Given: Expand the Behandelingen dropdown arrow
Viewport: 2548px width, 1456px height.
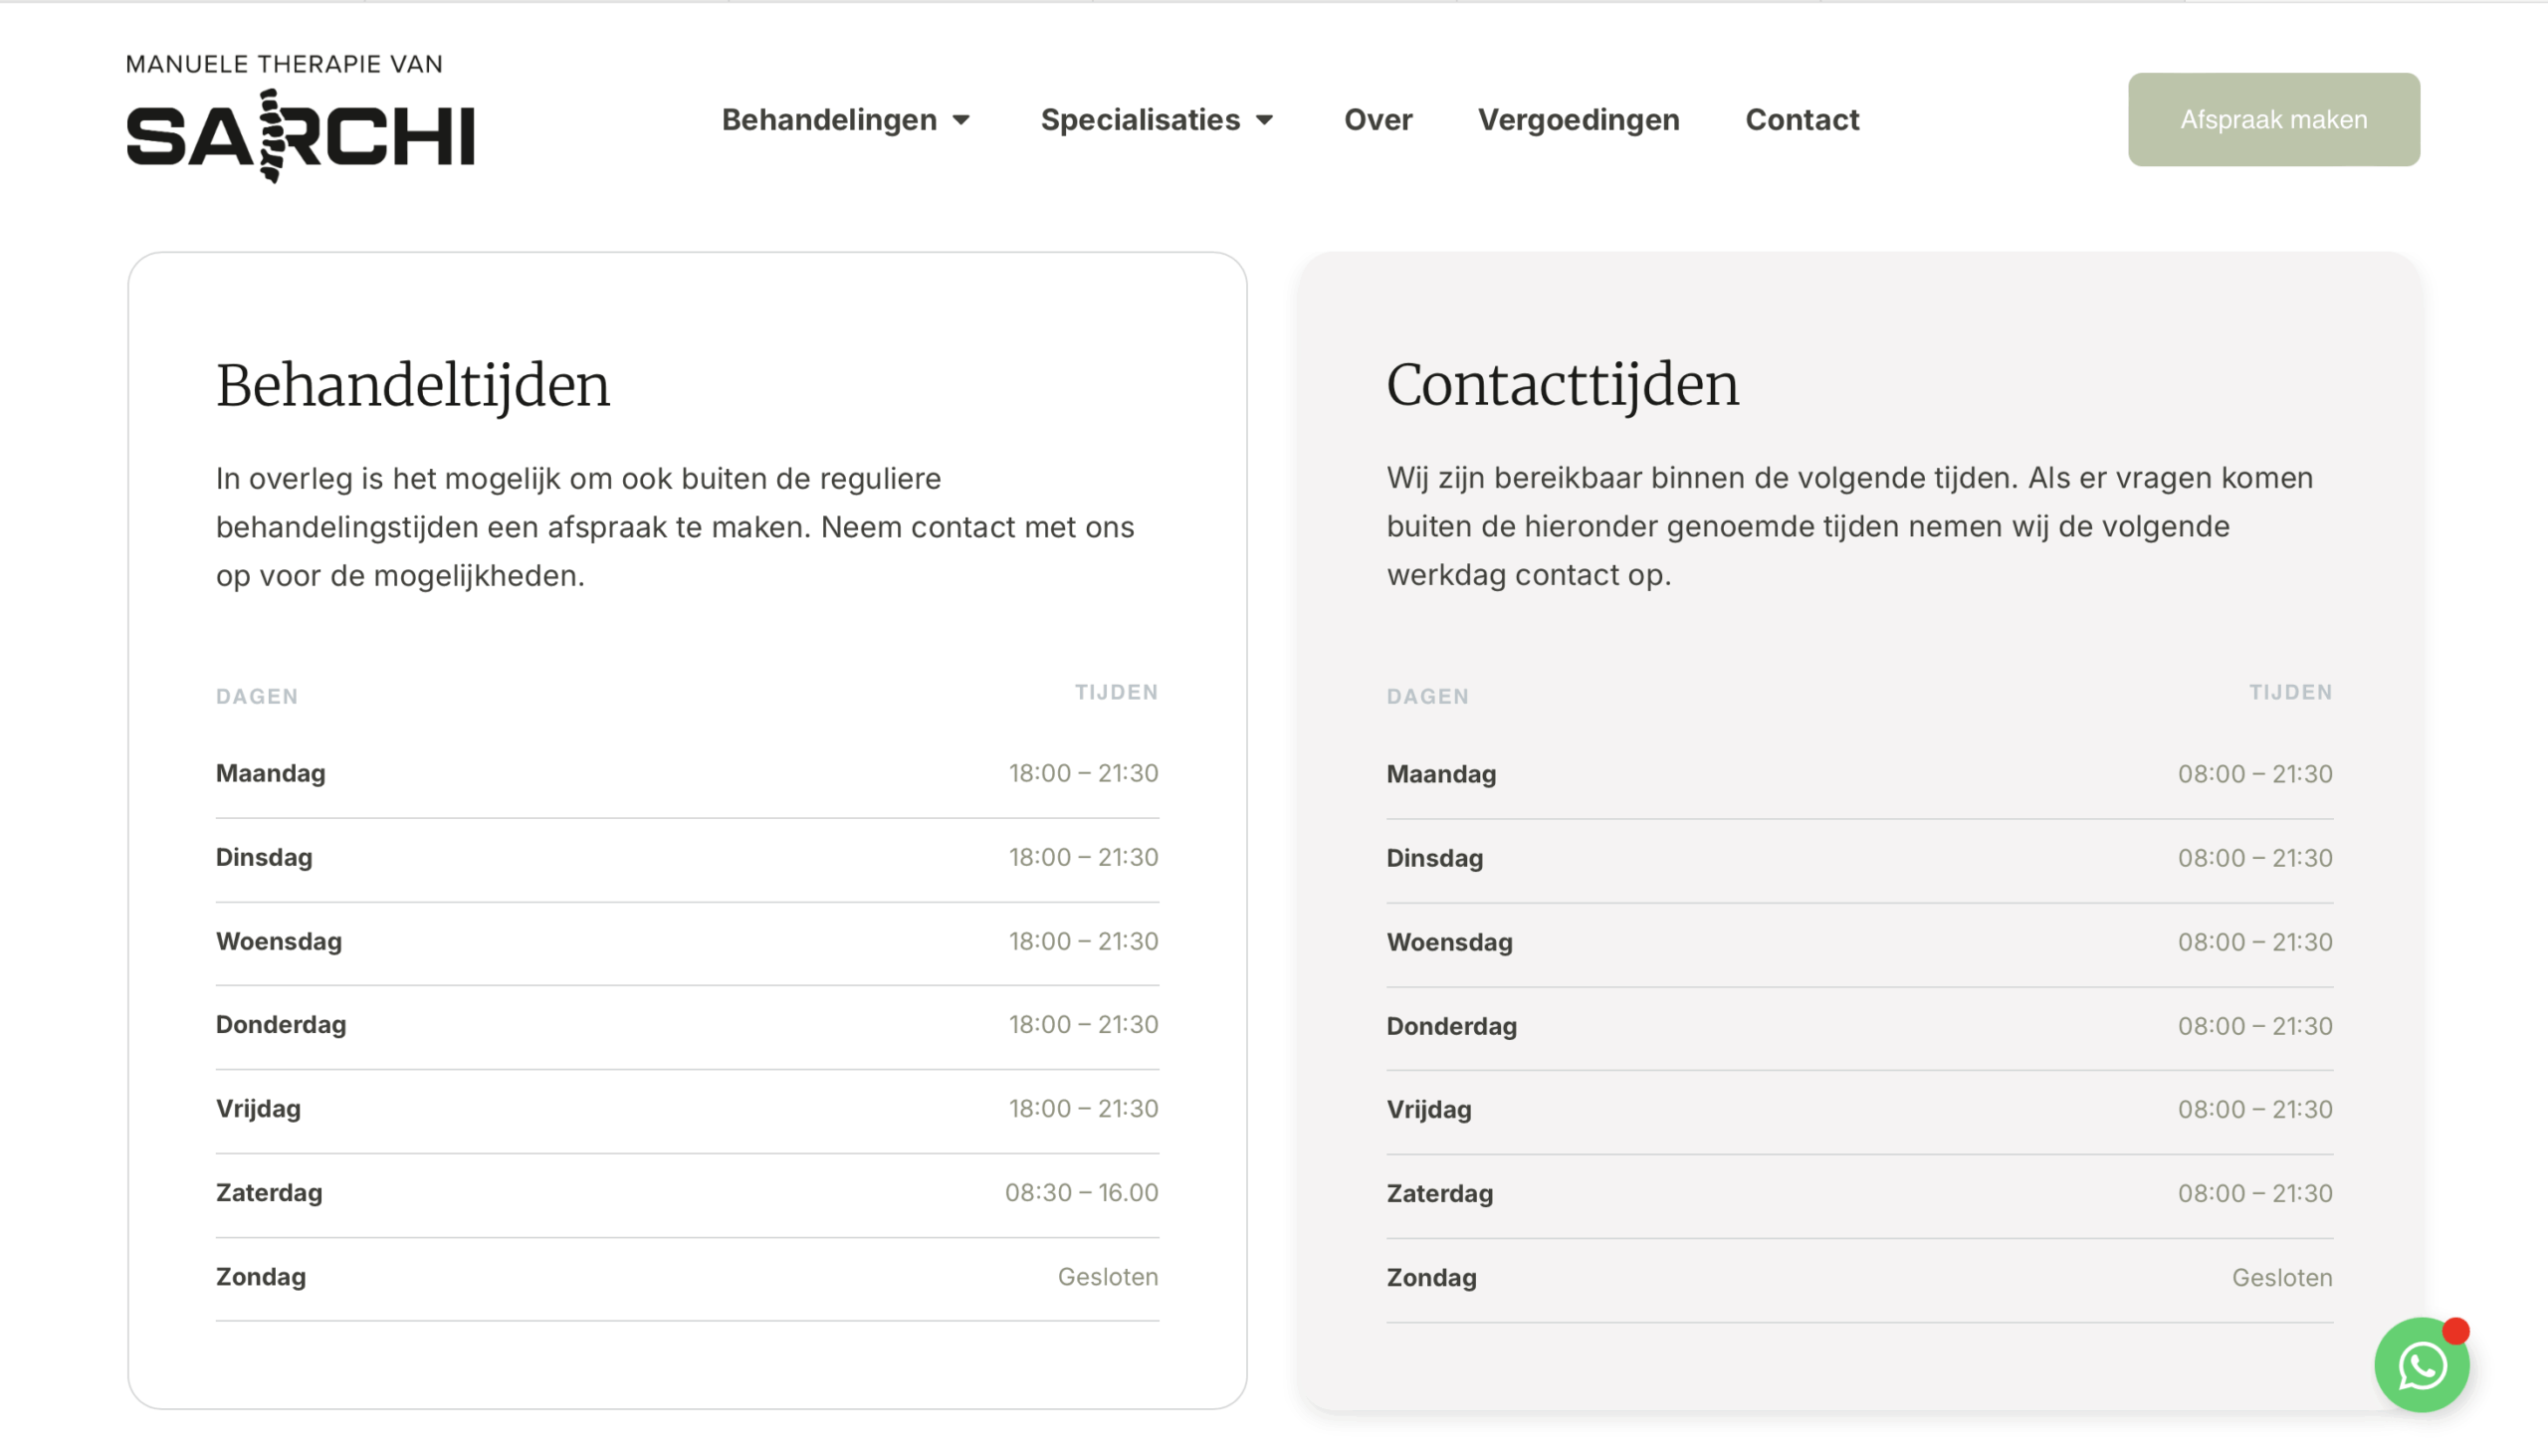Looking at the screenshot, I should click(x=961, y=120).
